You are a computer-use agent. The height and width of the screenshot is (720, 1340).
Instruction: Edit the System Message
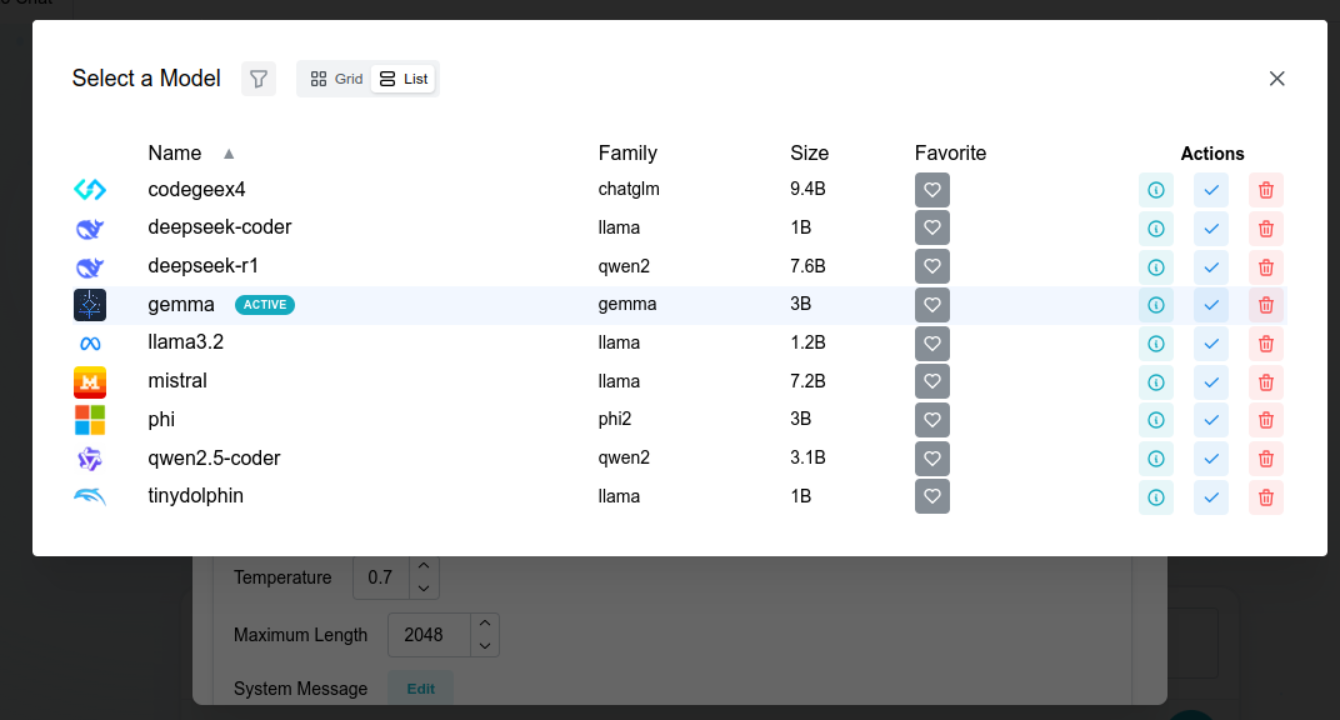[420, 689]
